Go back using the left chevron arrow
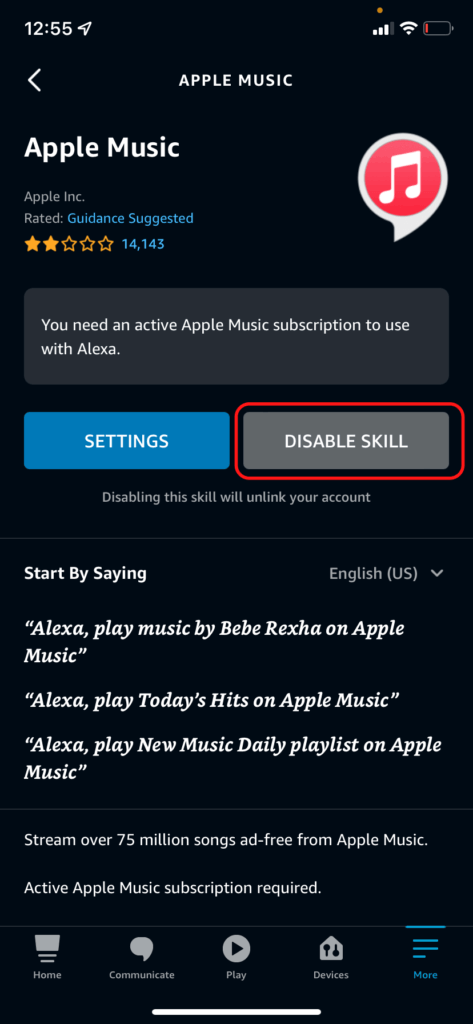The image size is (473, 1024). point(34,80)
